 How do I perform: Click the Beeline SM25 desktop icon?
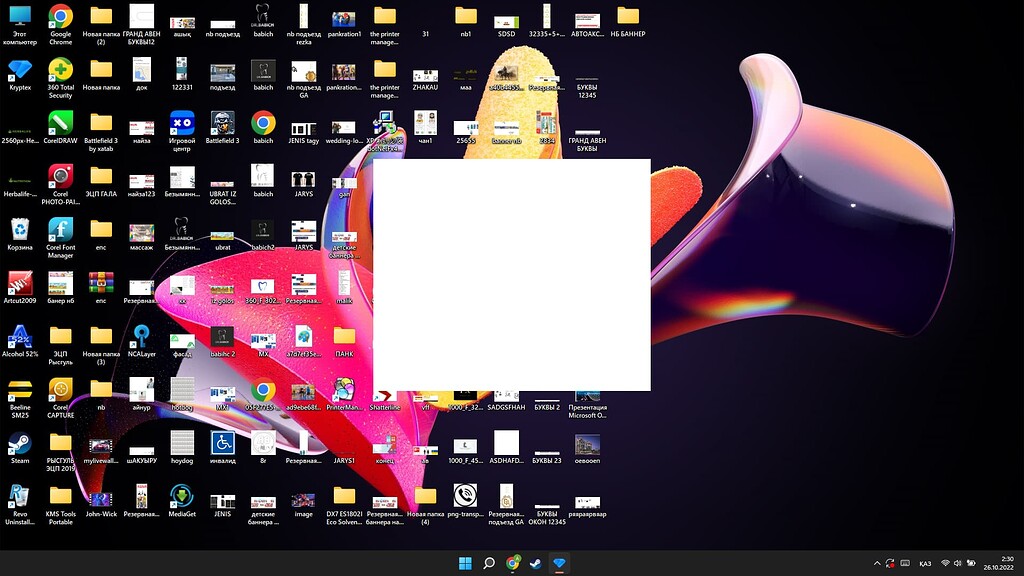[x=20, y=390]
